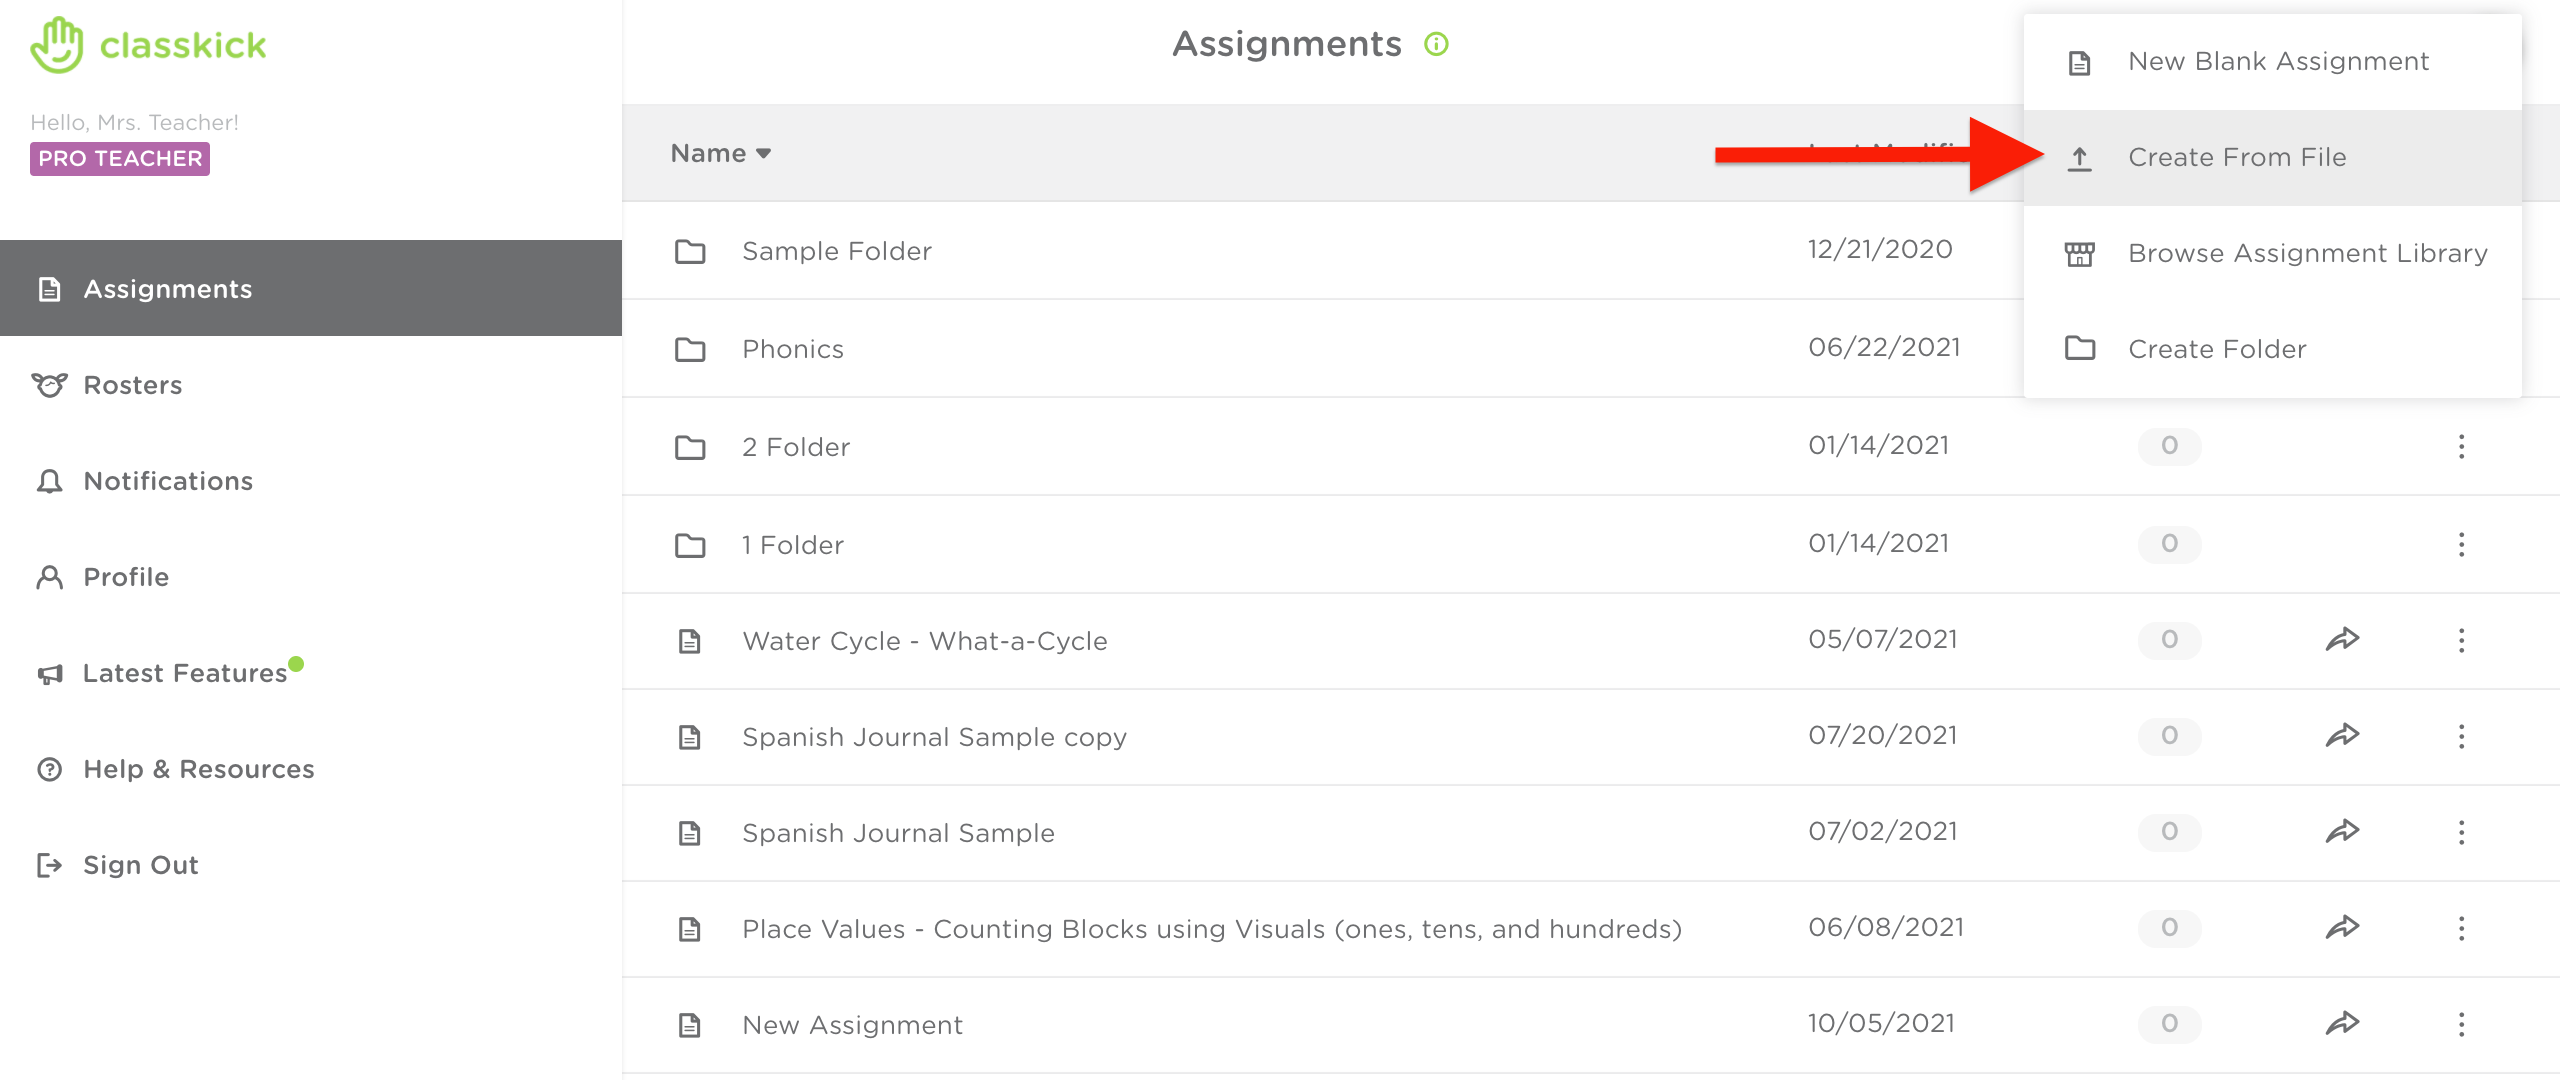The width and height of the screenshot is (2560, 1080).
Task: Expand the three-dot menu for Place Values assignment
Action: click(2464, 928)
